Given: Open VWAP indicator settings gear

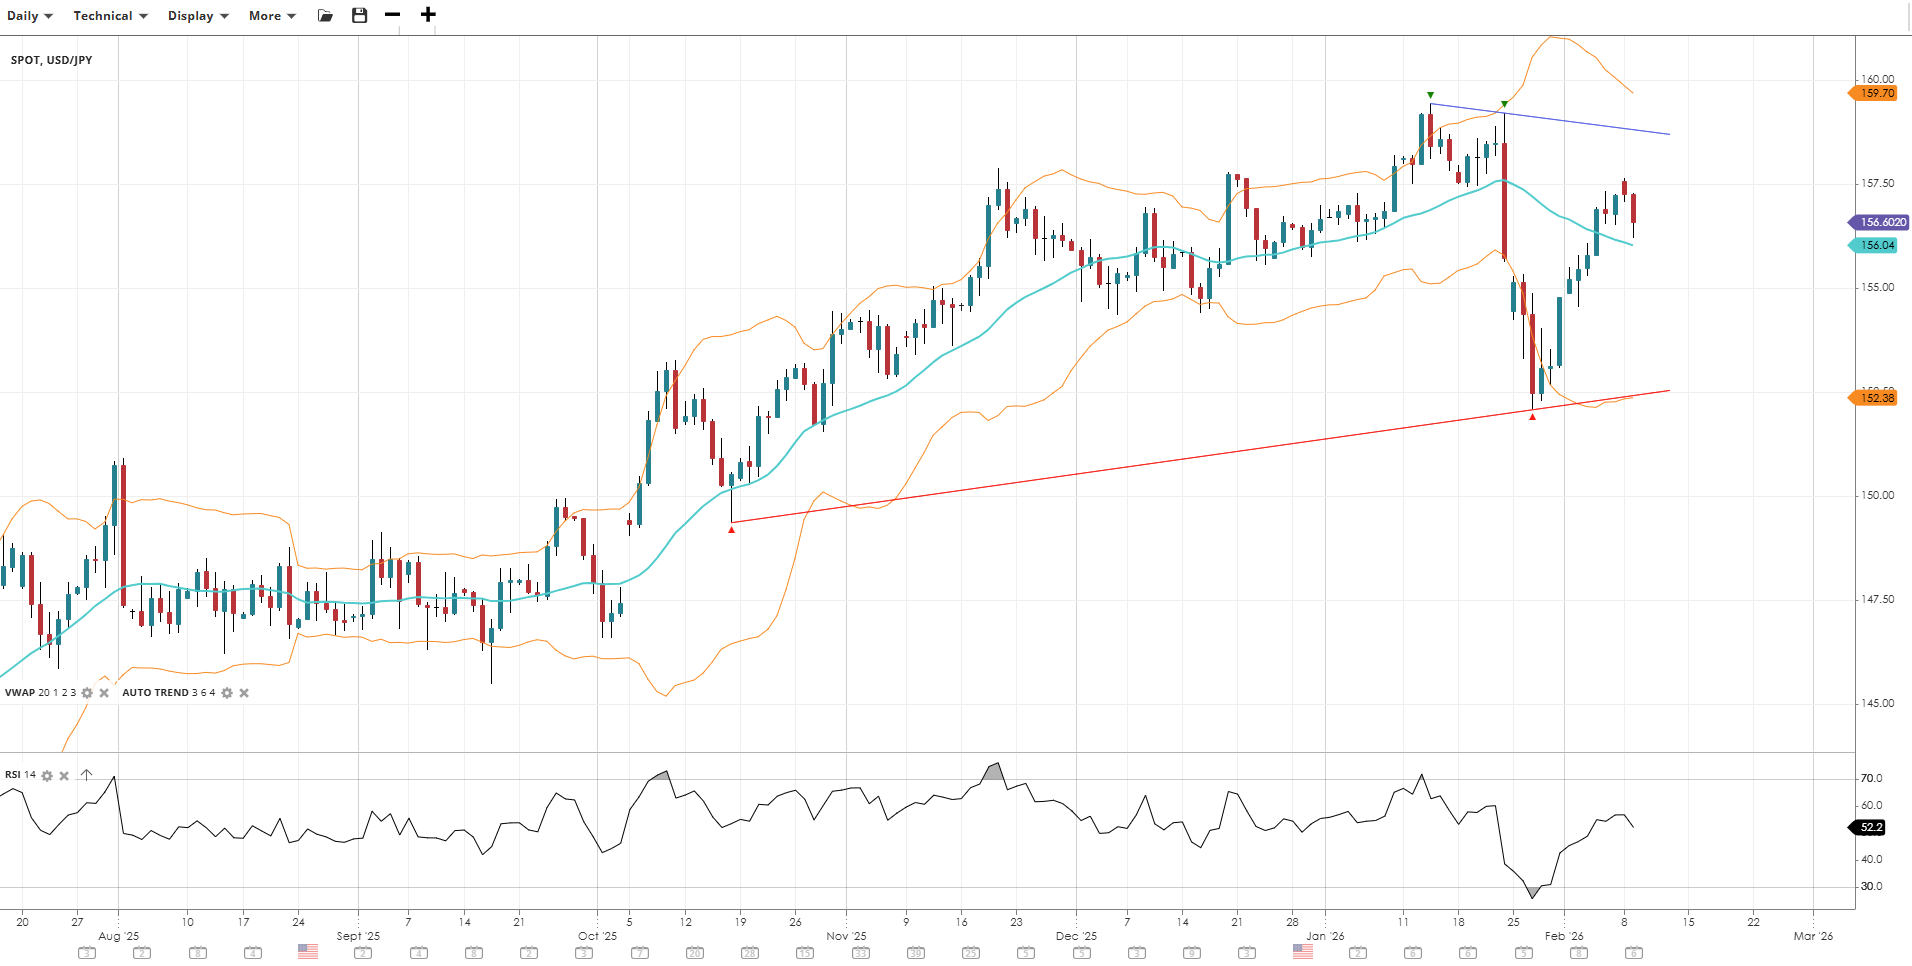Looking at the screenshot, I should coord(87,693).
